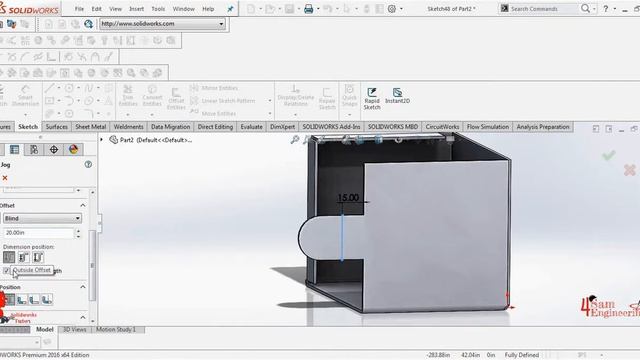Select fourth Jog Position option
The width and height of the screenshot is (640, 360).
(47, 300)
